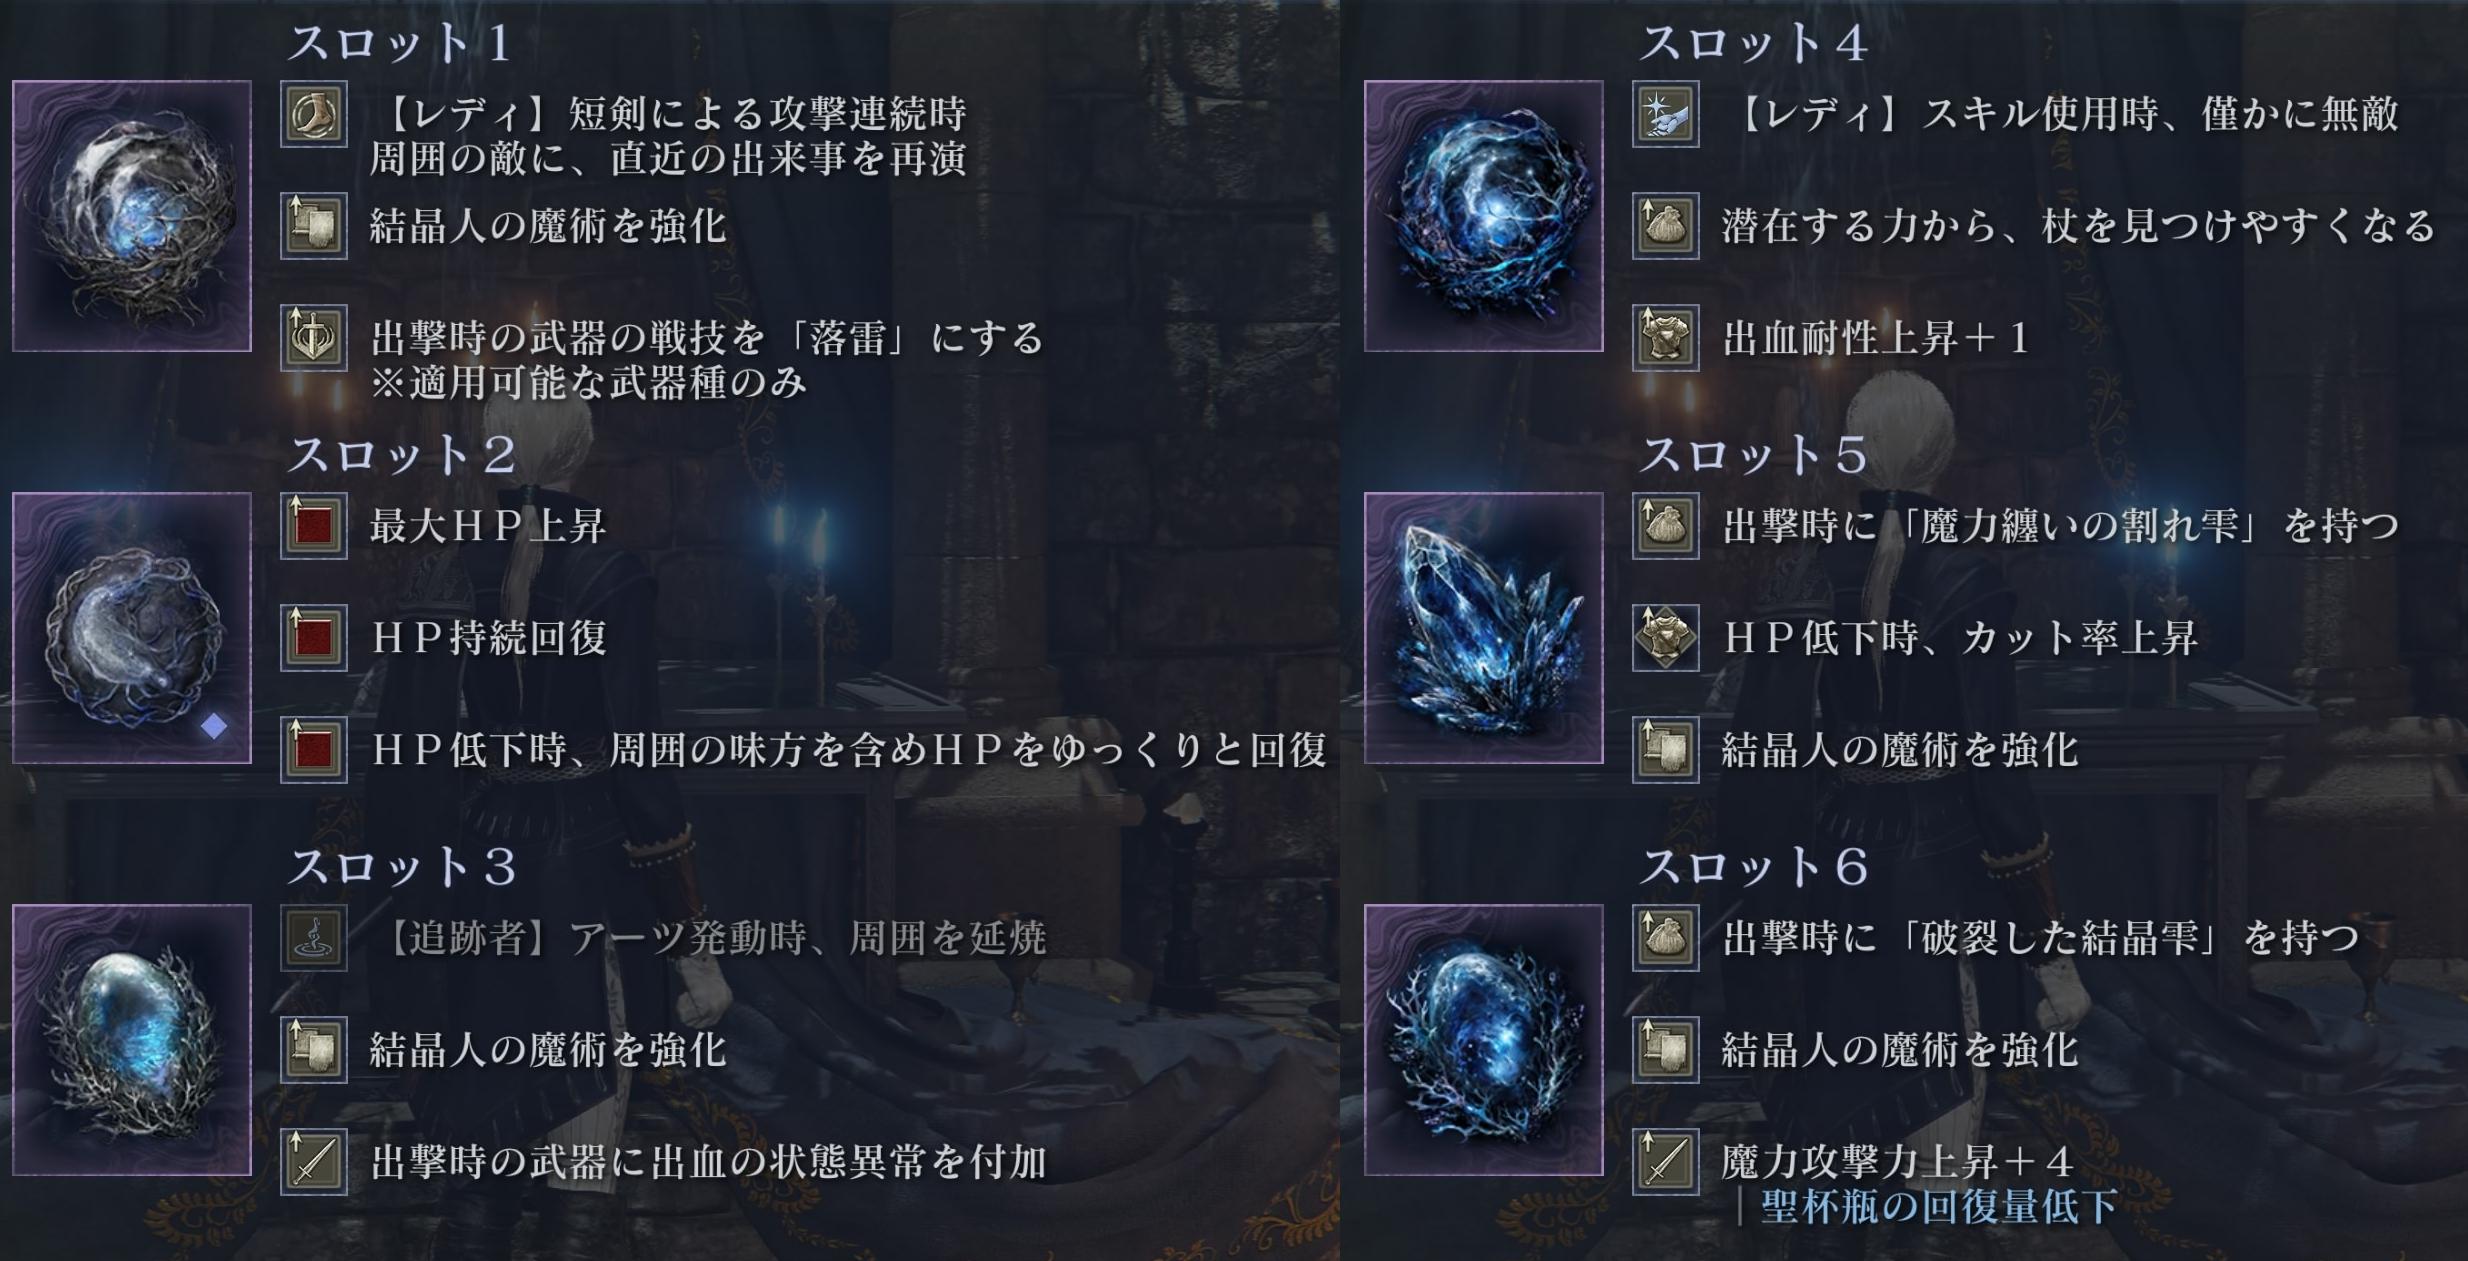The height and width of the screenshot is (1261, 2468).
Task: Click the スロット3 heading label
Action: point(402,867)
